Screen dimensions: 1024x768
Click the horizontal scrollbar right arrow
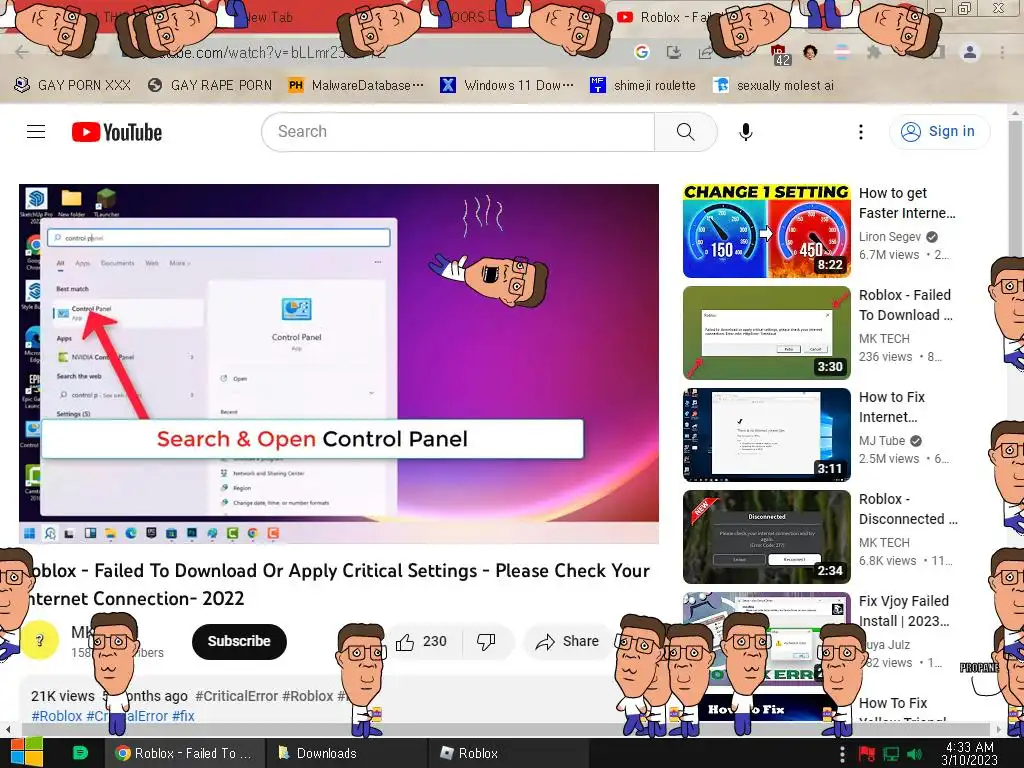tap(999, 729)
